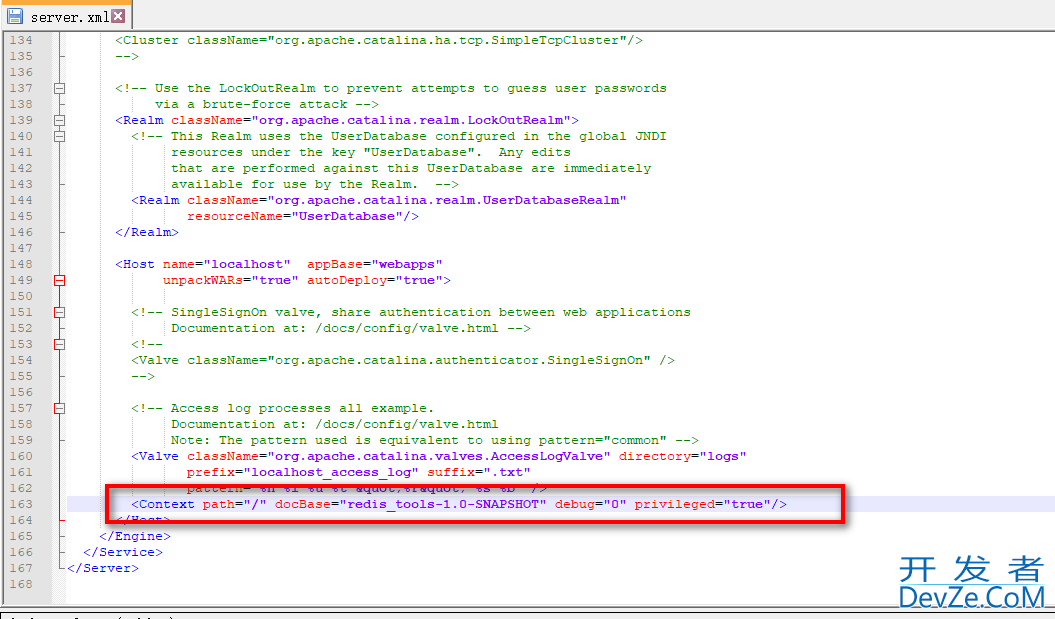Click the privileged="true" attribute
The width and height of the screenshot is (1055, 619).
tap(702, 505)
